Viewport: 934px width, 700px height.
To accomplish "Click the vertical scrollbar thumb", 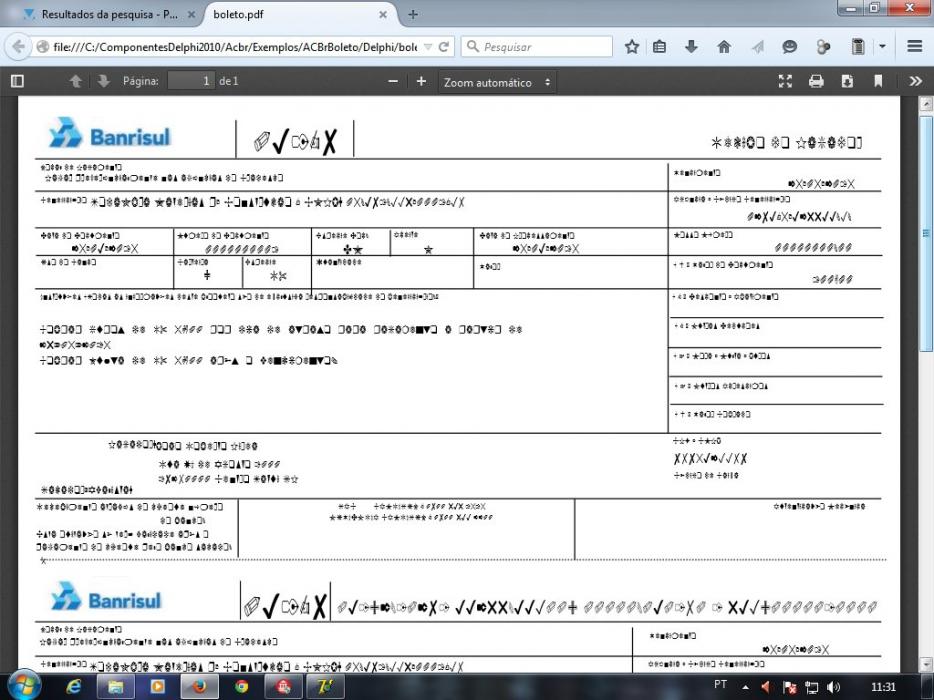I will tap(926, 232).
